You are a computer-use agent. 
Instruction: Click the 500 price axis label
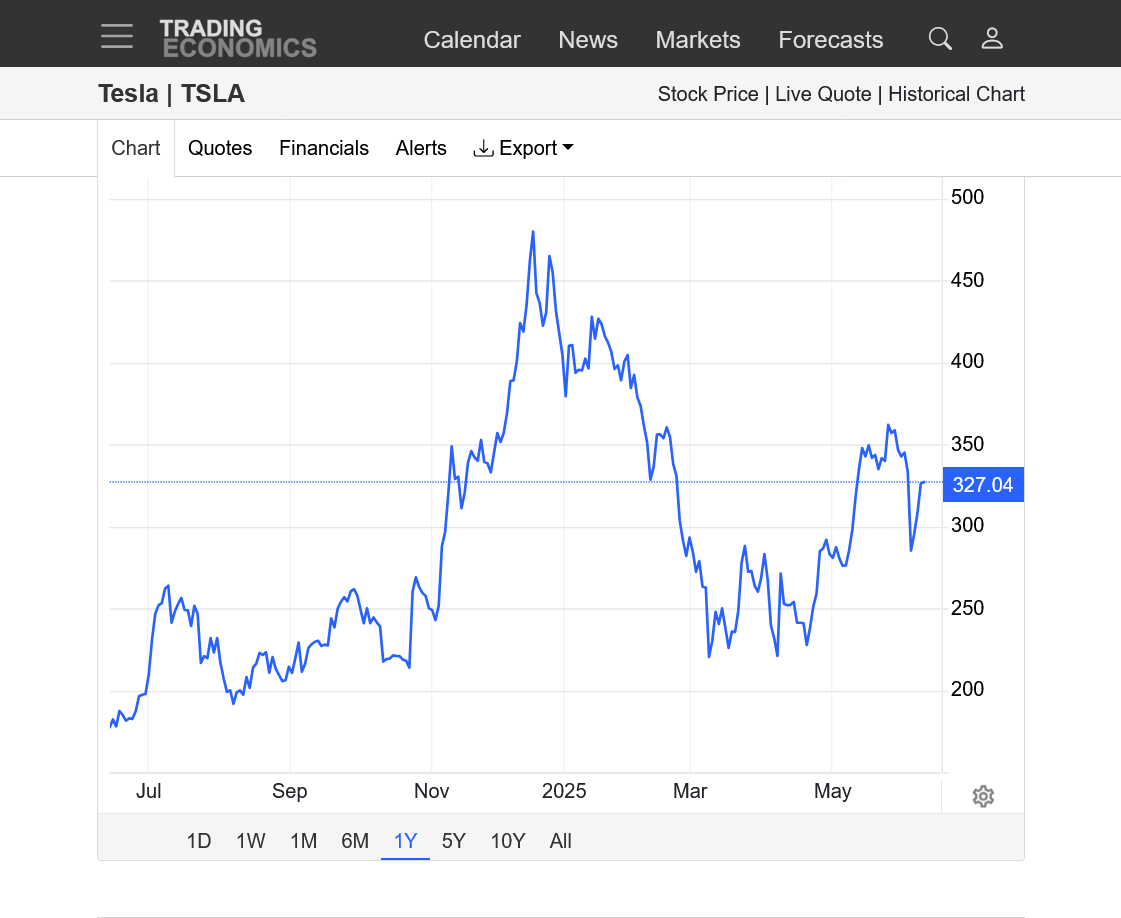[x=967, y=197]
